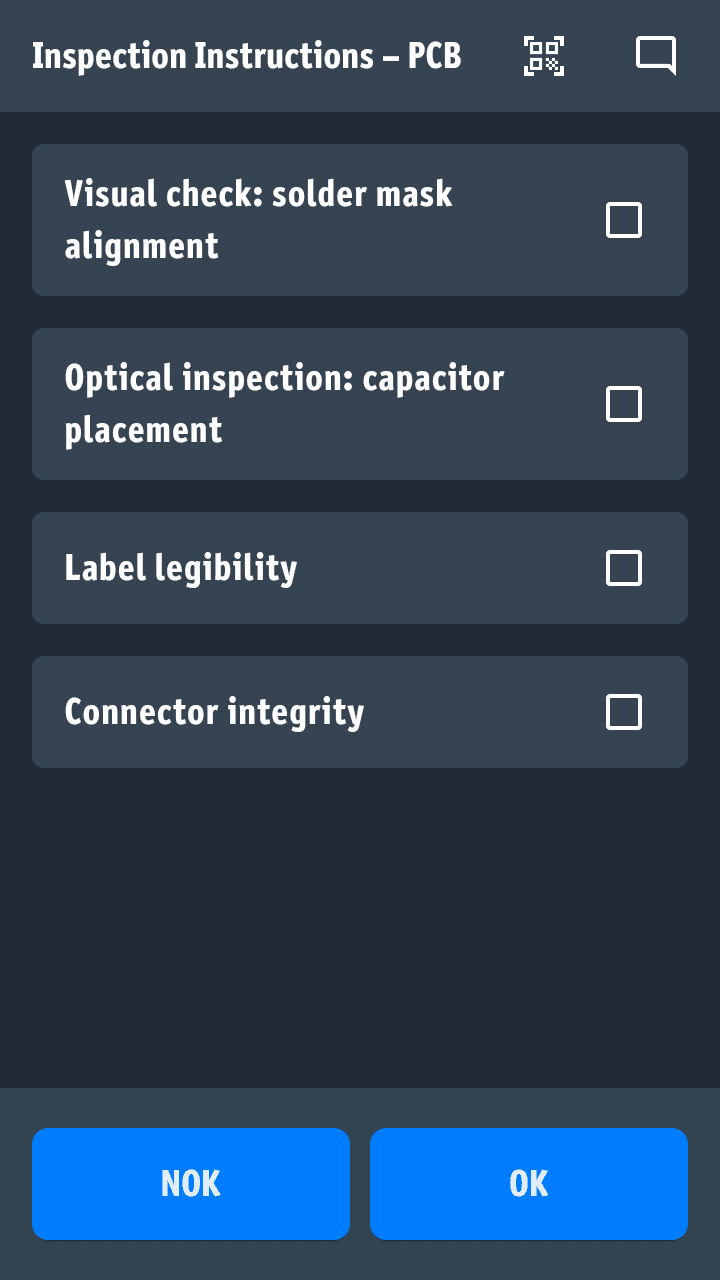Open the chat bubble icon
Screen dimensions: 720x1280
(x=656, y=56)
